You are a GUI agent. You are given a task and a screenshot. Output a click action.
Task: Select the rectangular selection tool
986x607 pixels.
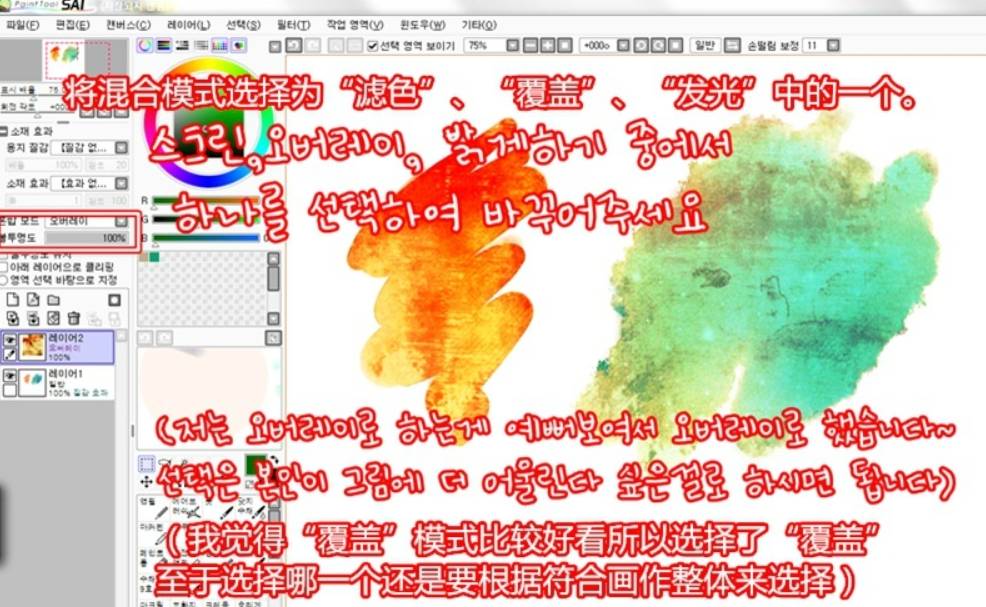click(x=146, y=464)
